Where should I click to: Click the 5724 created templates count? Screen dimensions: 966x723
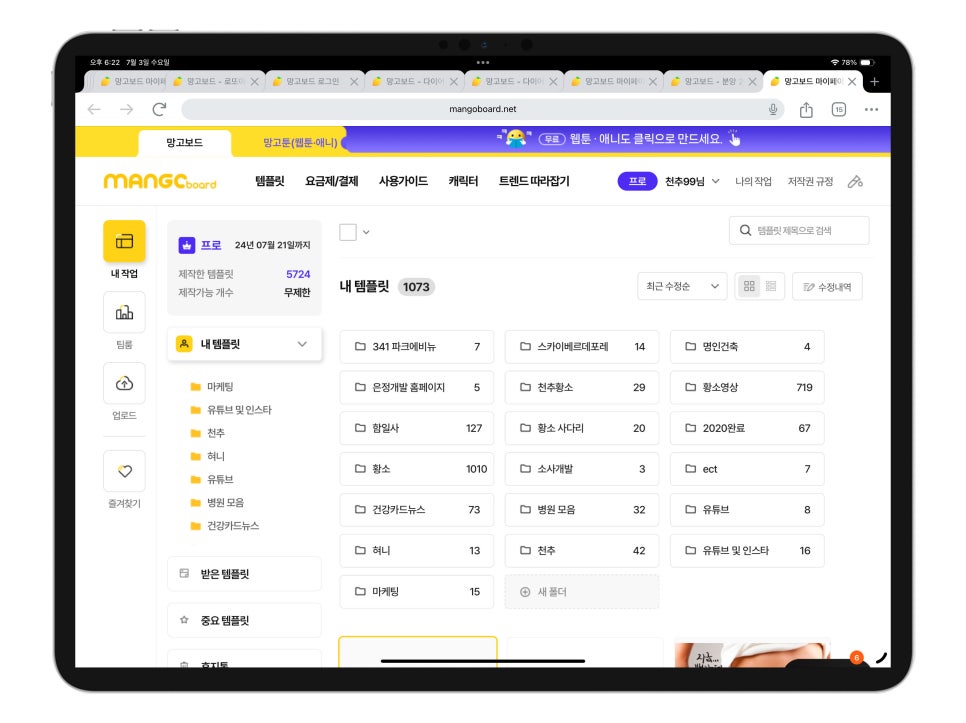pos(298,274)
